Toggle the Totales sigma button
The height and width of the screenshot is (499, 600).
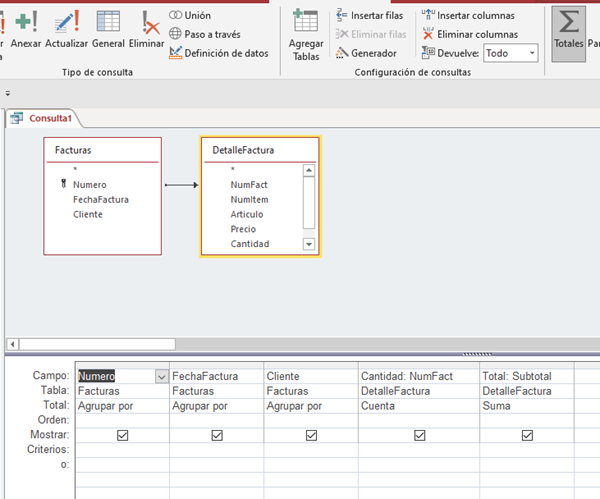pyautogui.click(x=568, y=30)
